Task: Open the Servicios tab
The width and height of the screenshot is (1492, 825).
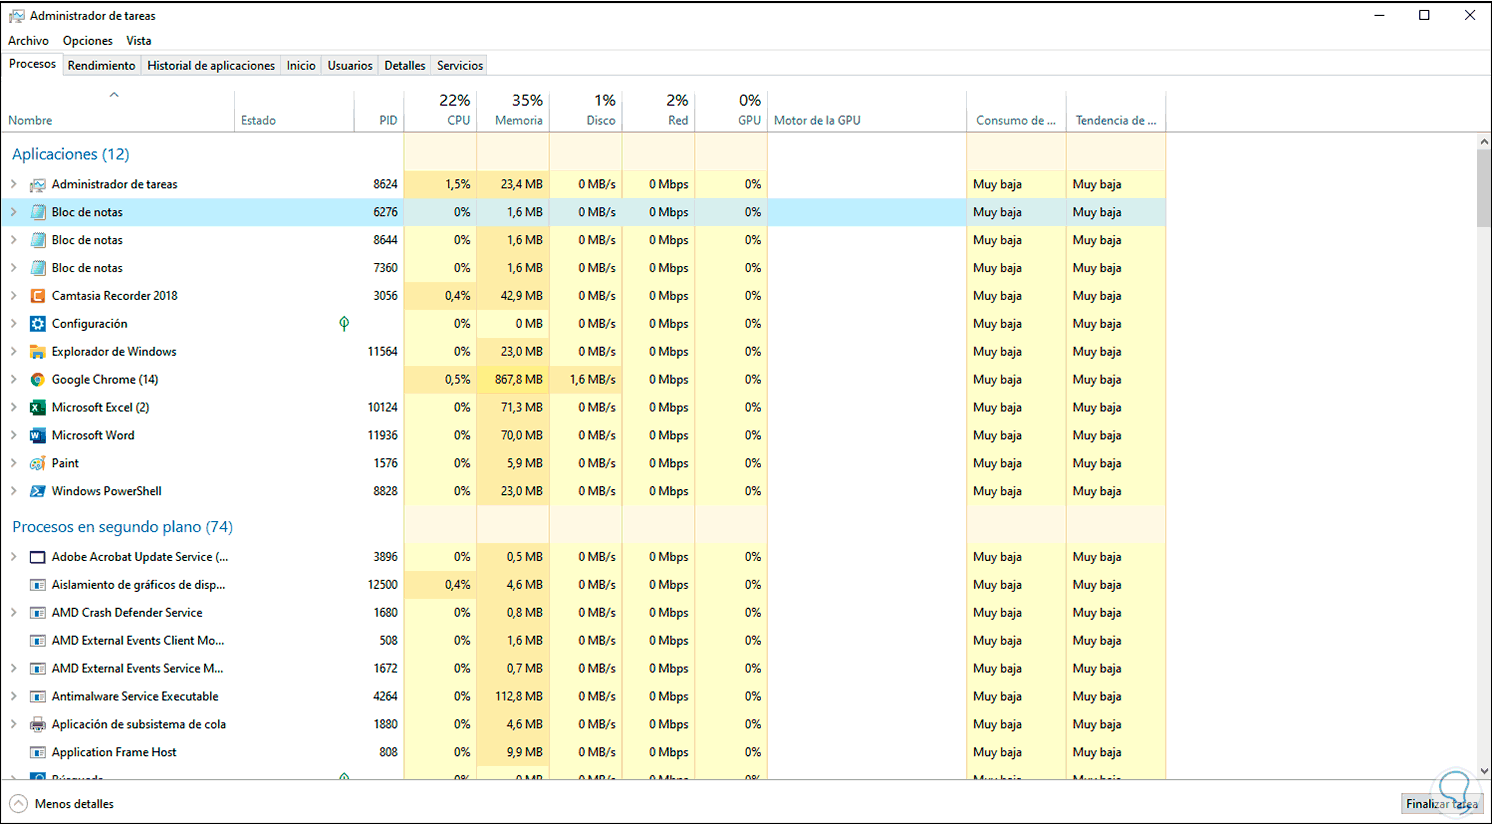Action: coord(460,66)
